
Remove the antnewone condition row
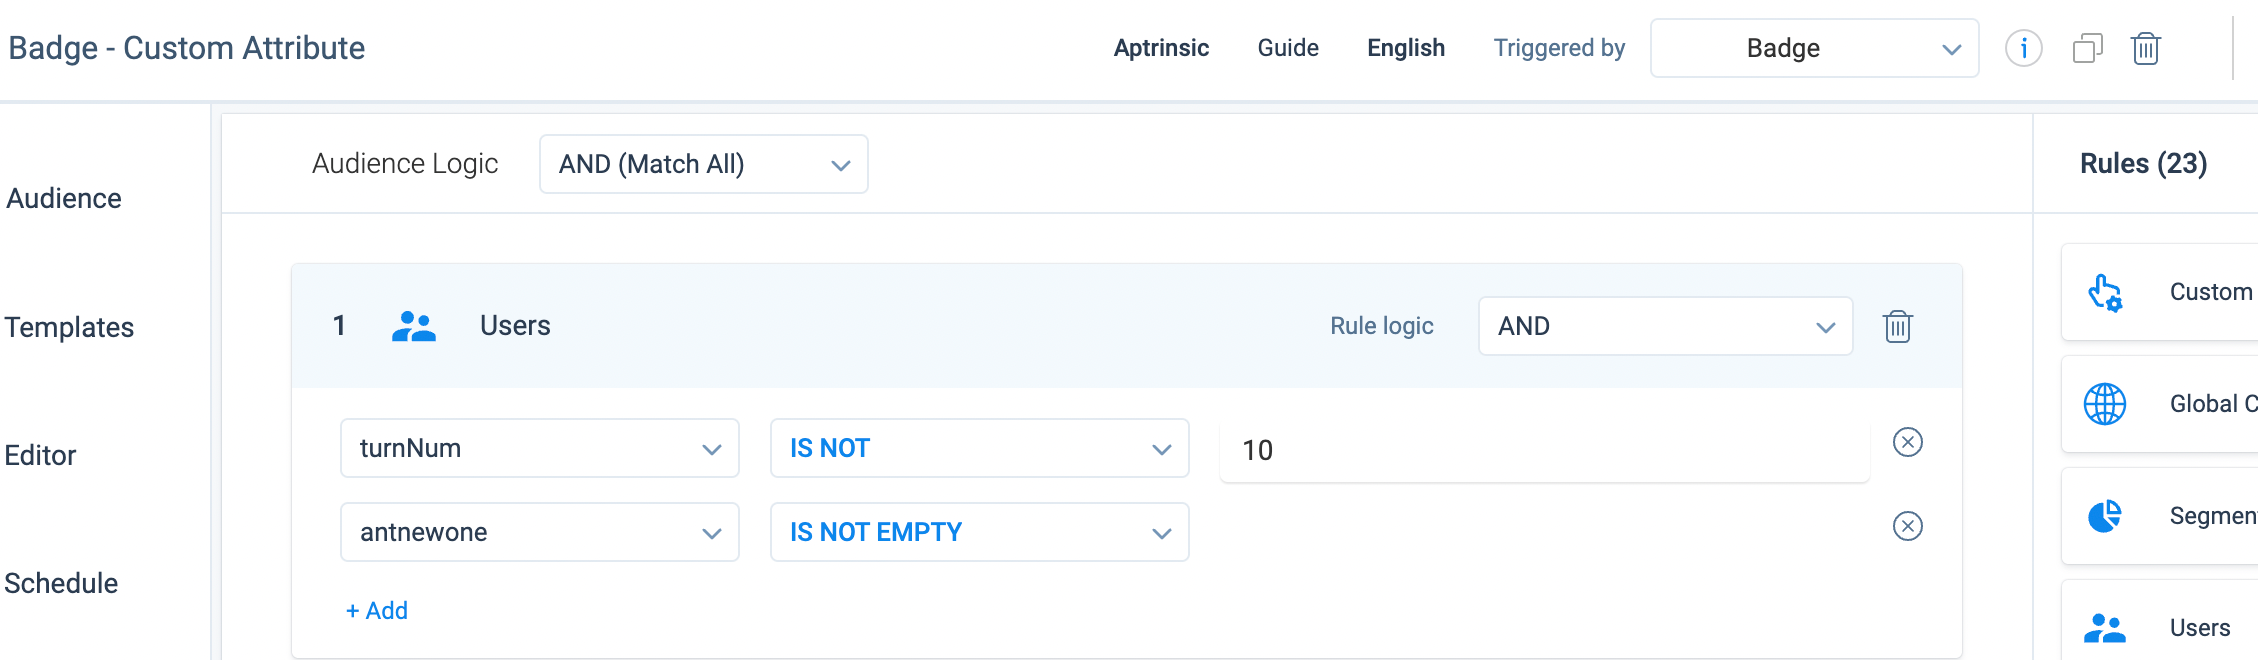pos(1907,526)
